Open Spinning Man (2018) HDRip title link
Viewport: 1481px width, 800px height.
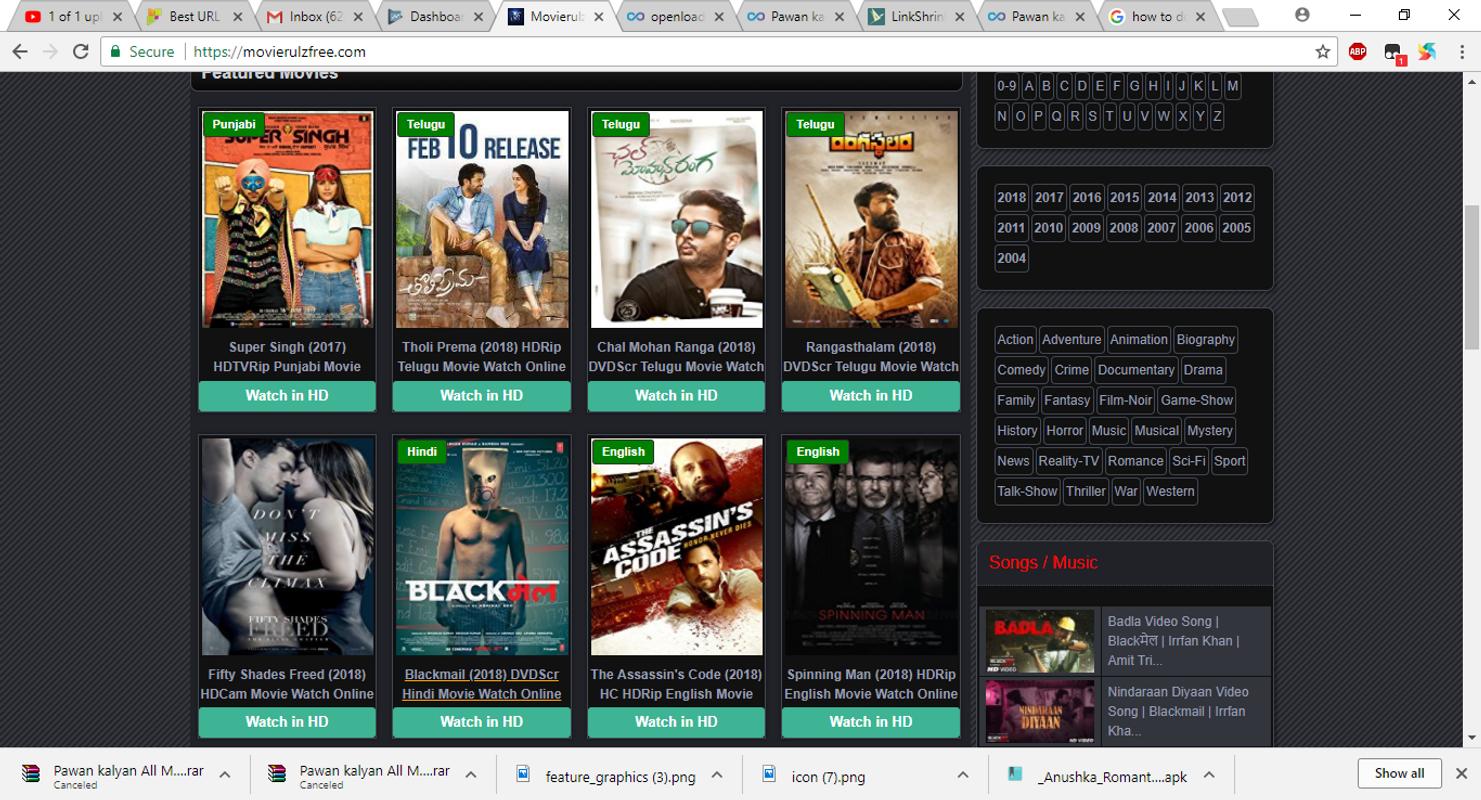coord(871,684)
